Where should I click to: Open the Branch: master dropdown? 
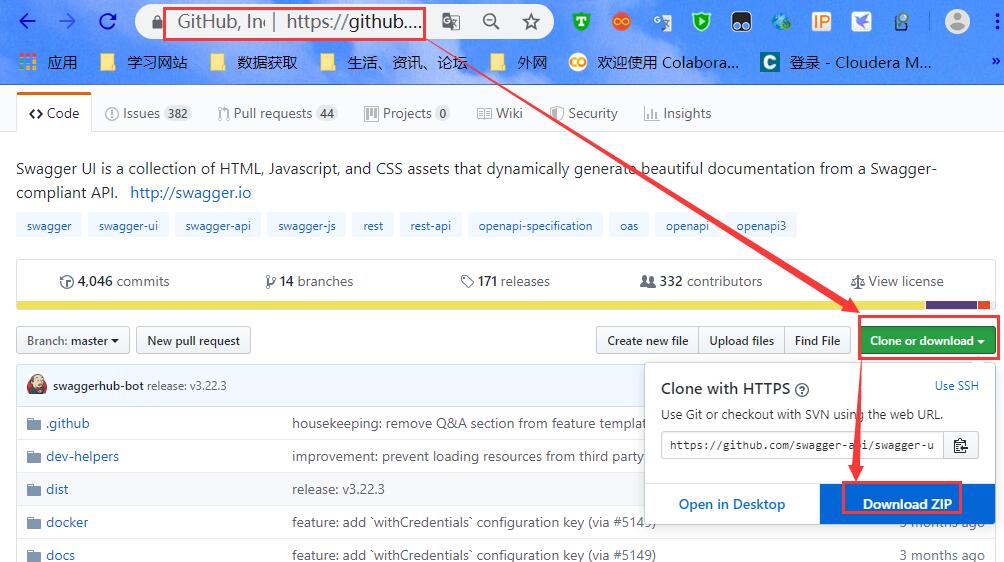(x=73, y=341)
